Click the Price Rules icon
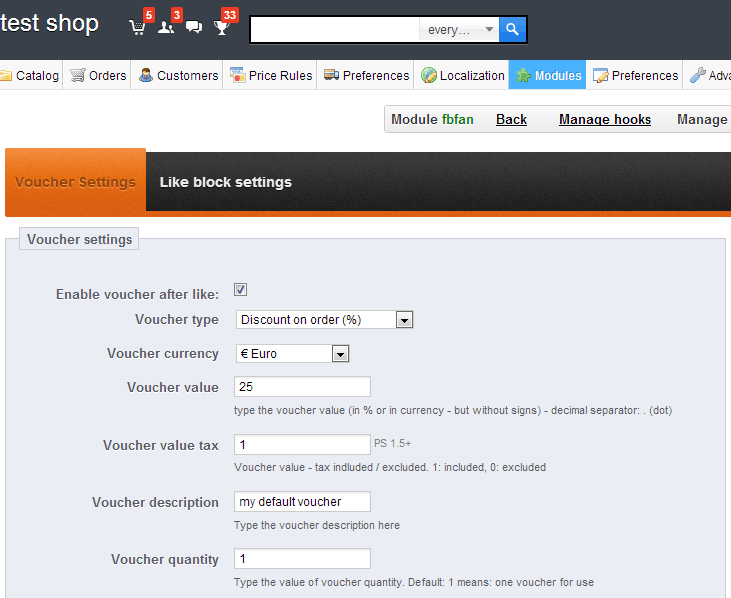Viewport: 731px width, 598px height. pyautogui.click(x=237, y=75)
